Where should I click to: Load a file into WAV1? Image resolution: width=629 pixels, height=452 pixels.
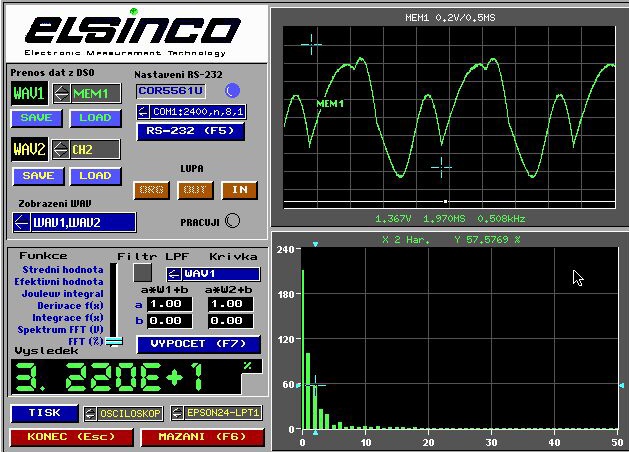click(x=95, y=118)
